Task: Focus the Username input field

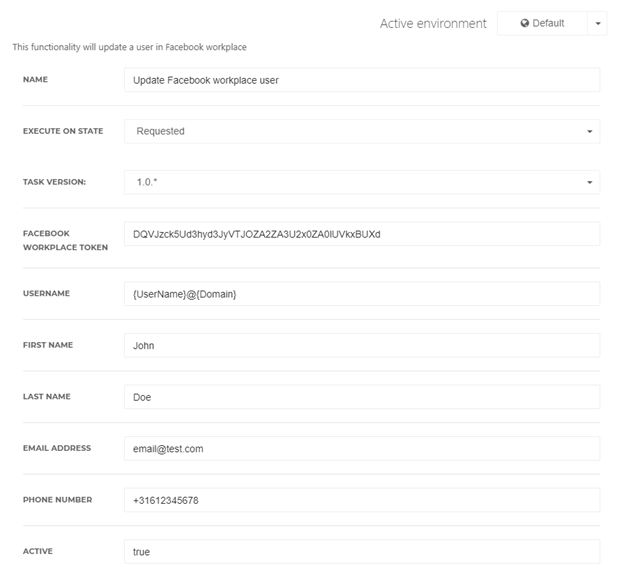Action: [x=362, y=294]
